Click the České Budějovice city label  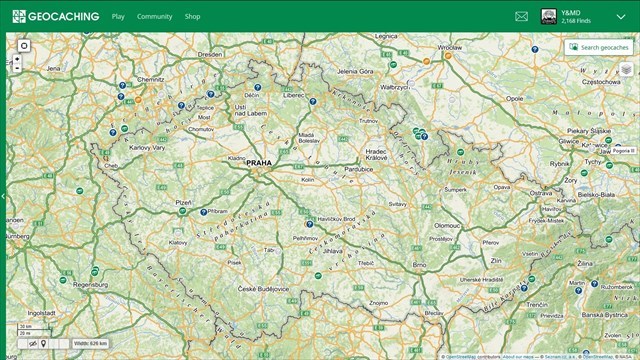tap(263, 289)
